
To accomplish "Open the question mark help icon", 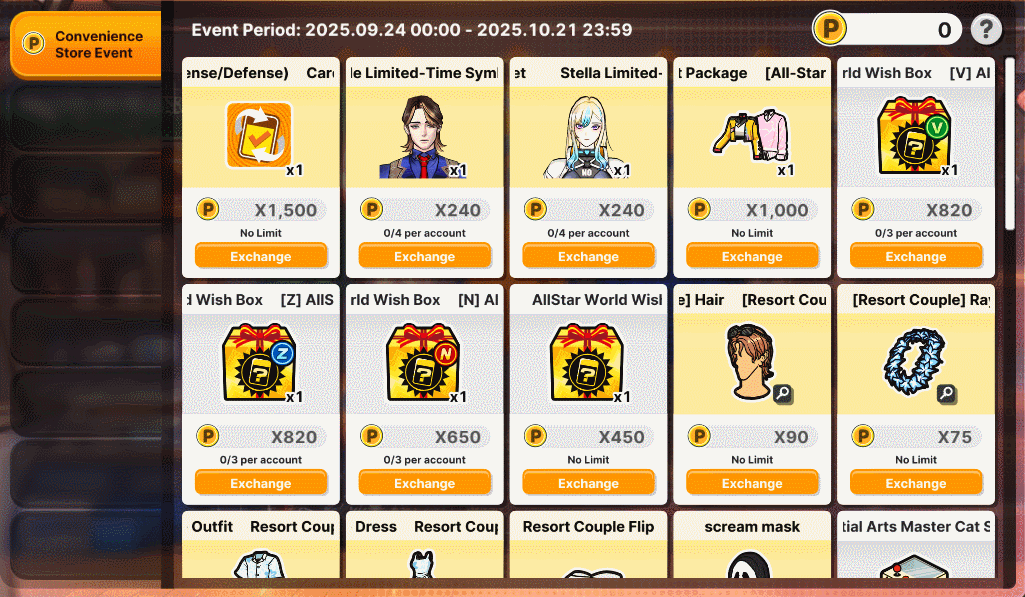I will (986, 29).
